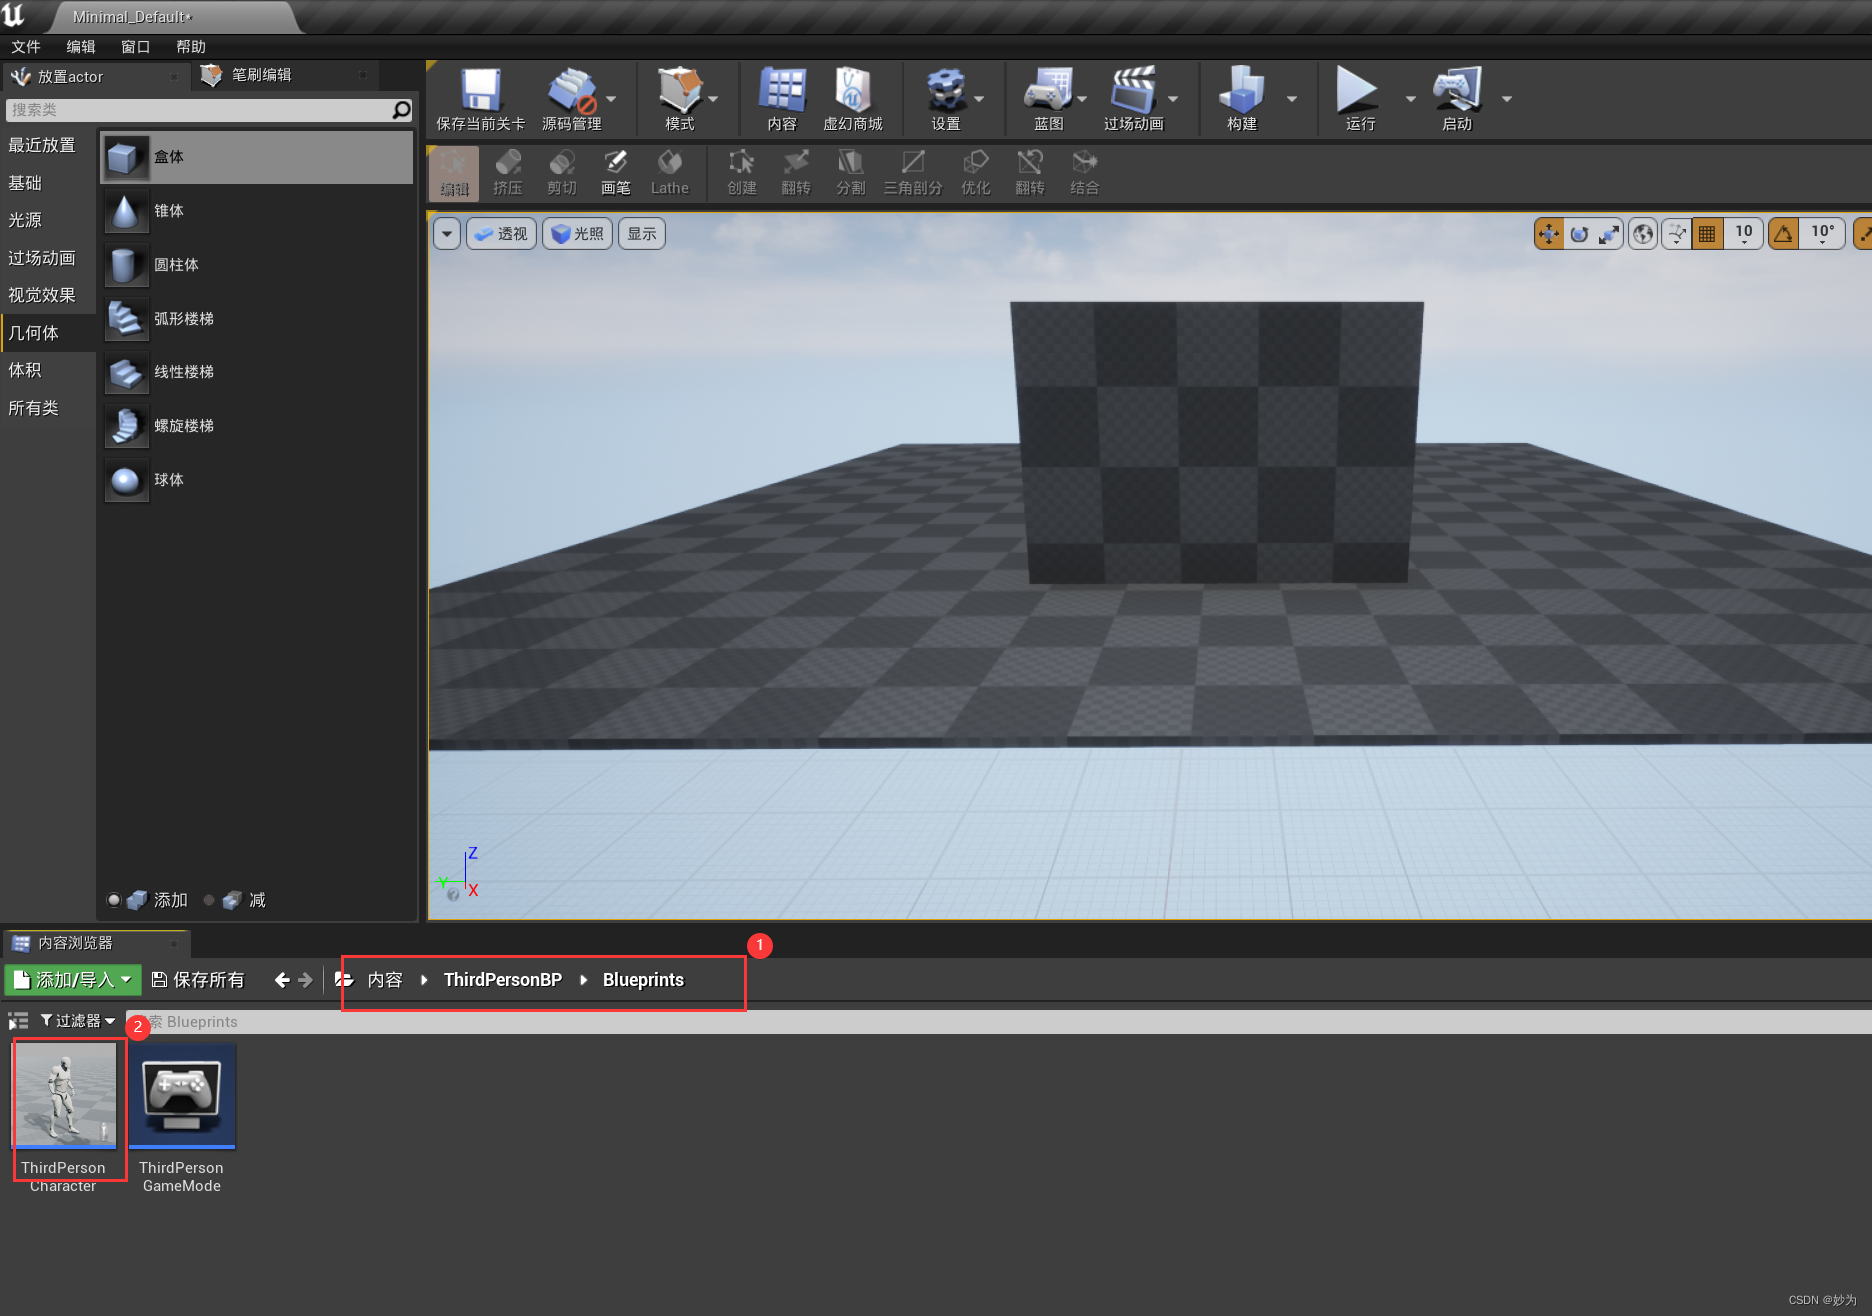The image size is (1872, 1316).
Task: Expand the Play options dropdown arrow
Action: 1410,98
